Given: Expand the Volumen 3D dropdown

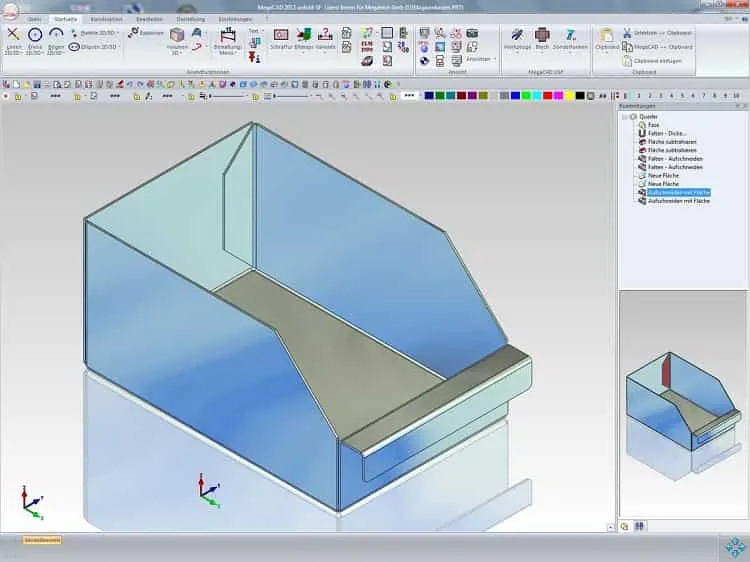Looking at the screenshot, I should [177, 41].
